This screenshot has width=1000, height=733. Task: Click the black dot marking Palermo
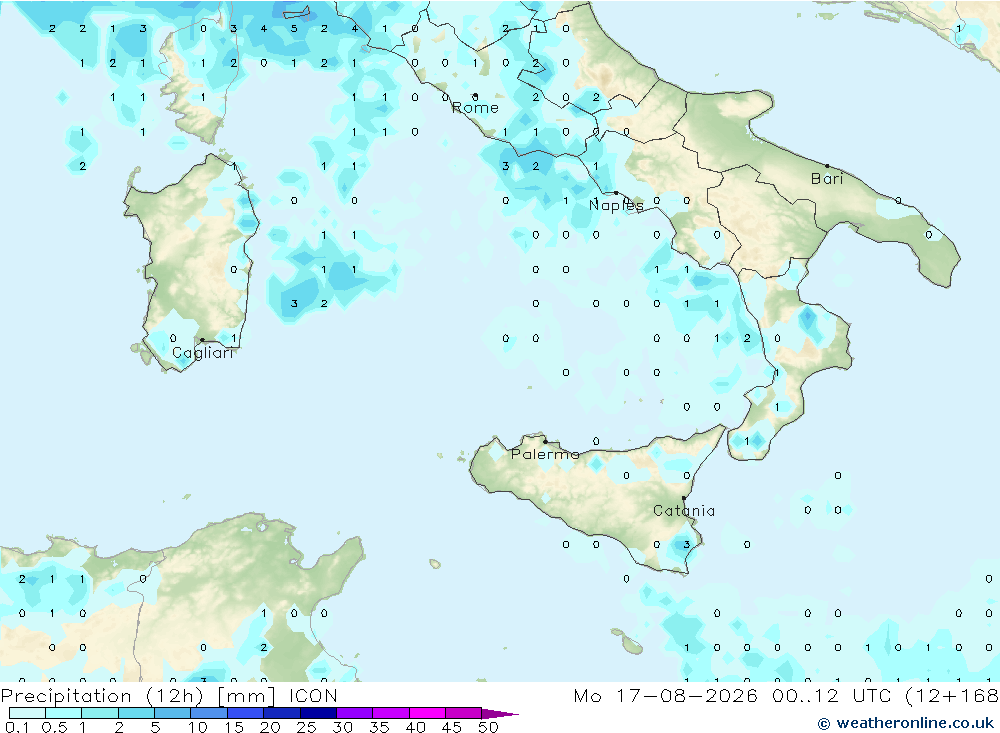click(545, 441)
